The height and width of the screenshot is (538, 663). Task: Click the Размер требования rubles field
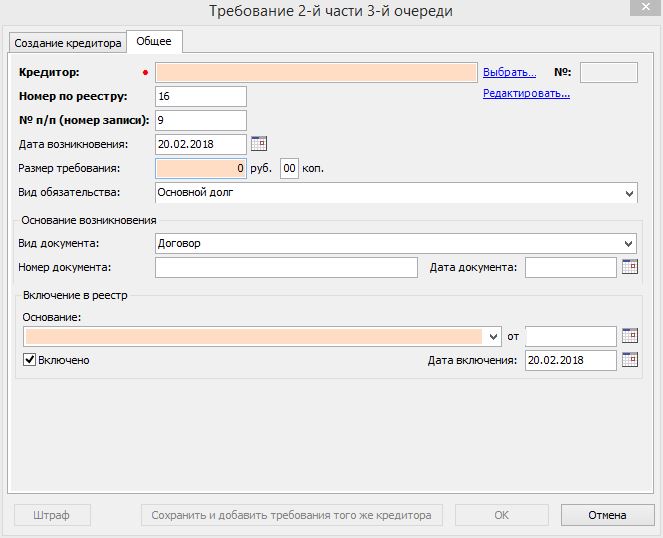pyautogui.click(x=201, y=168)
